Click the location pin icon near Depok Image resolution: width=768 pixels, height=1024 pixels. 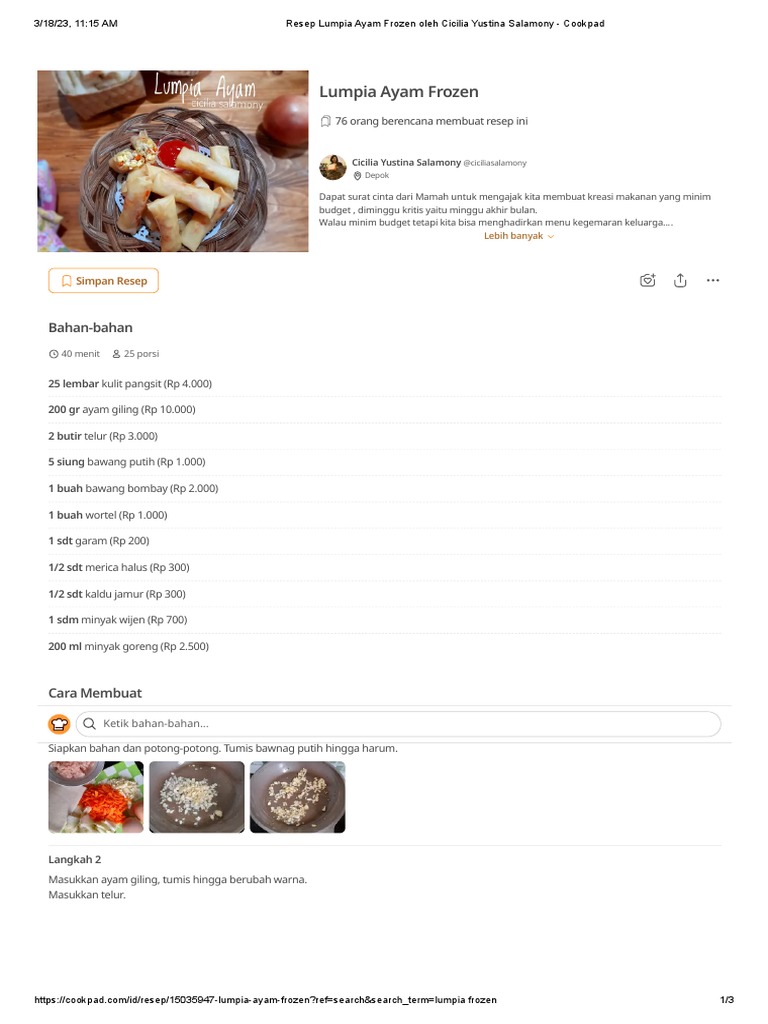point(357,176)
